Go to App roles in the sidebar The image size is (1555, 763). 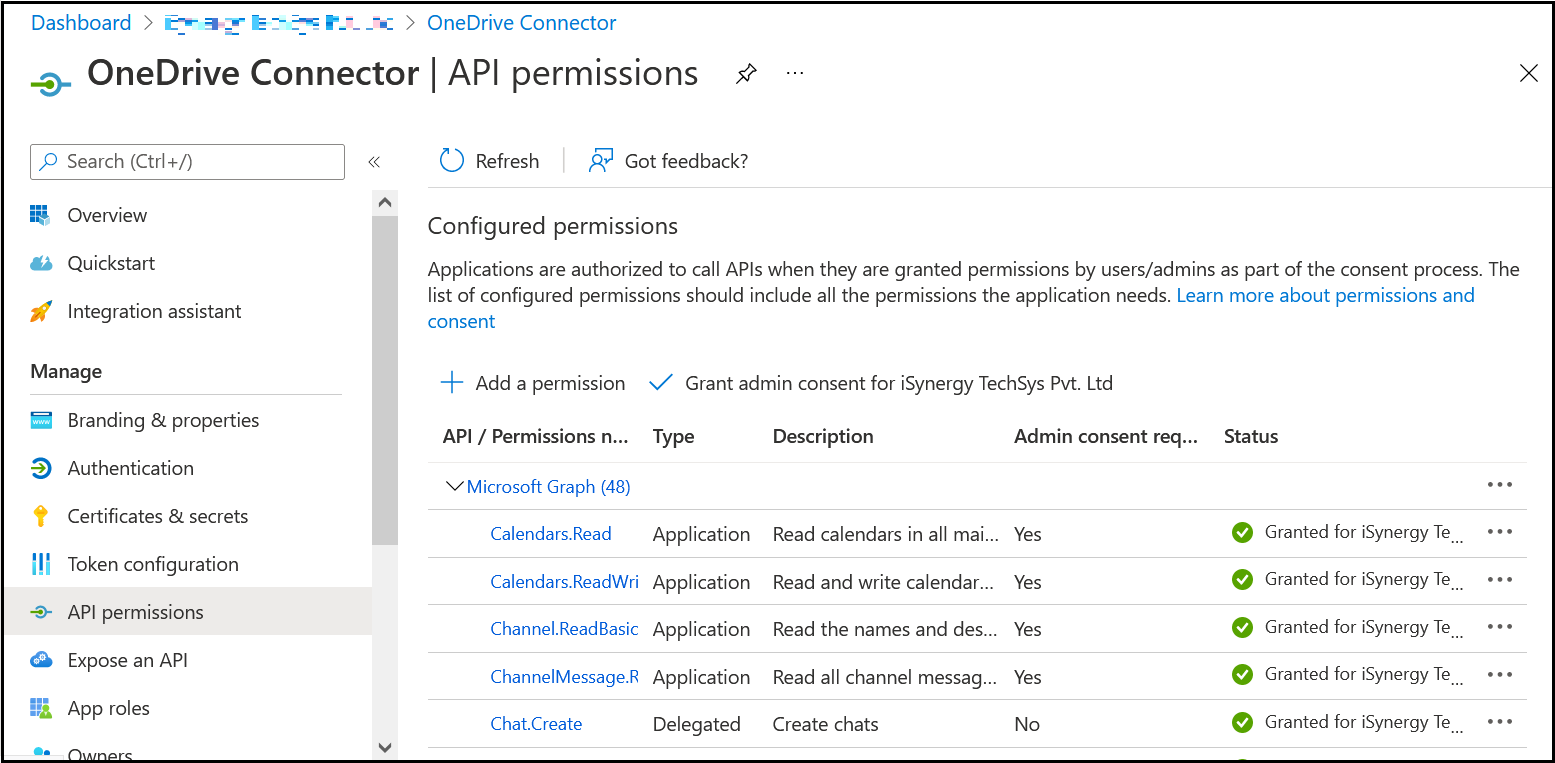(x=109, y=708)
